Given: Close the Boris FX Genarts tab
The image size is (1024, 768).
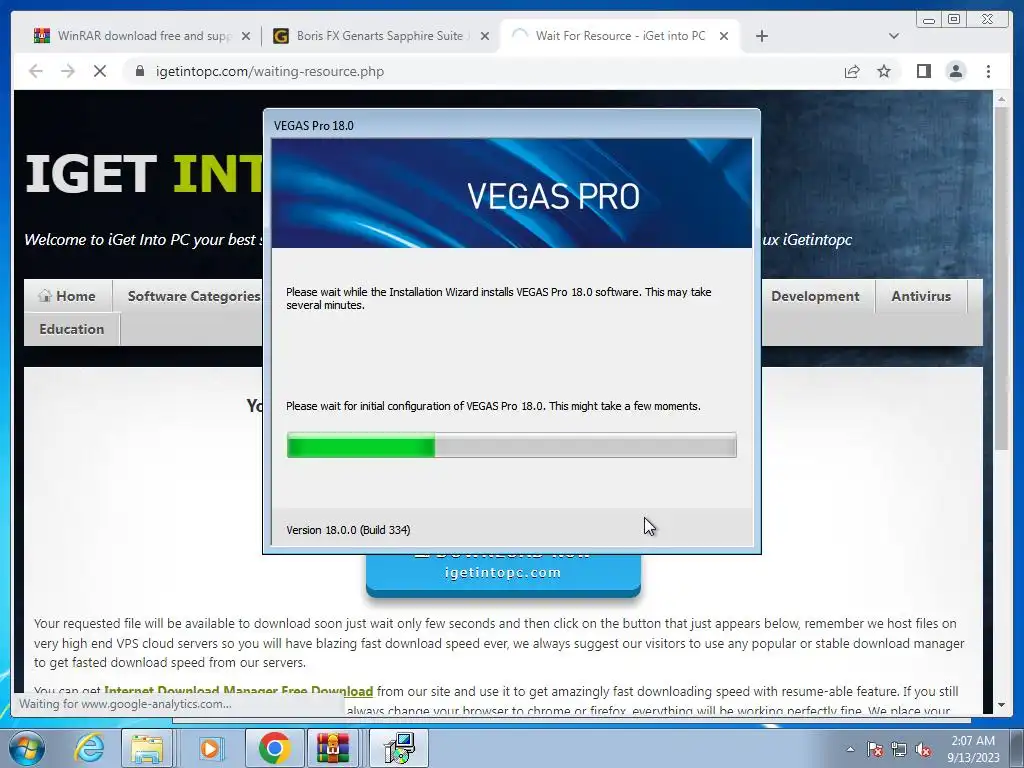Looking at the screenshot, I should 485,37.
